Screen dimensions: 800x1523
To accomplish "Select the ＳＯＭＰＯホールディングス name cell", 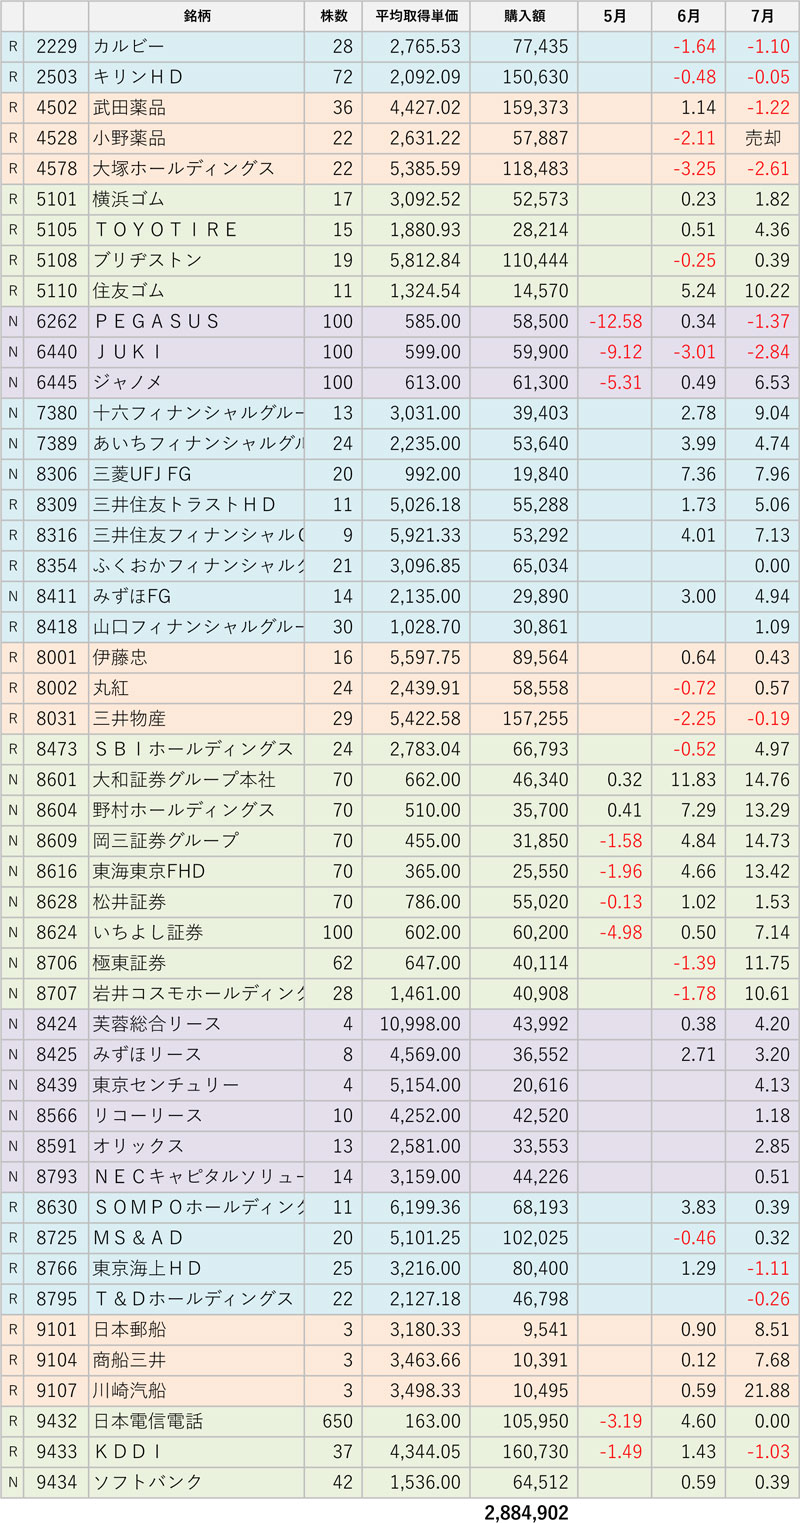I will tap(196, 1207).
